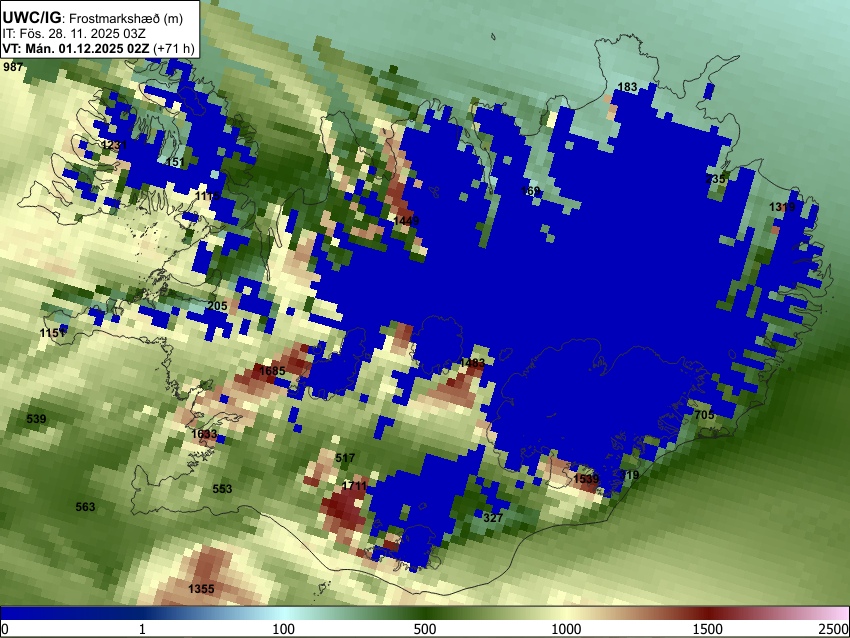Screen dimensions: 850x638
Task: Click the "1539" value in the southeast
Action: (587, 479)
